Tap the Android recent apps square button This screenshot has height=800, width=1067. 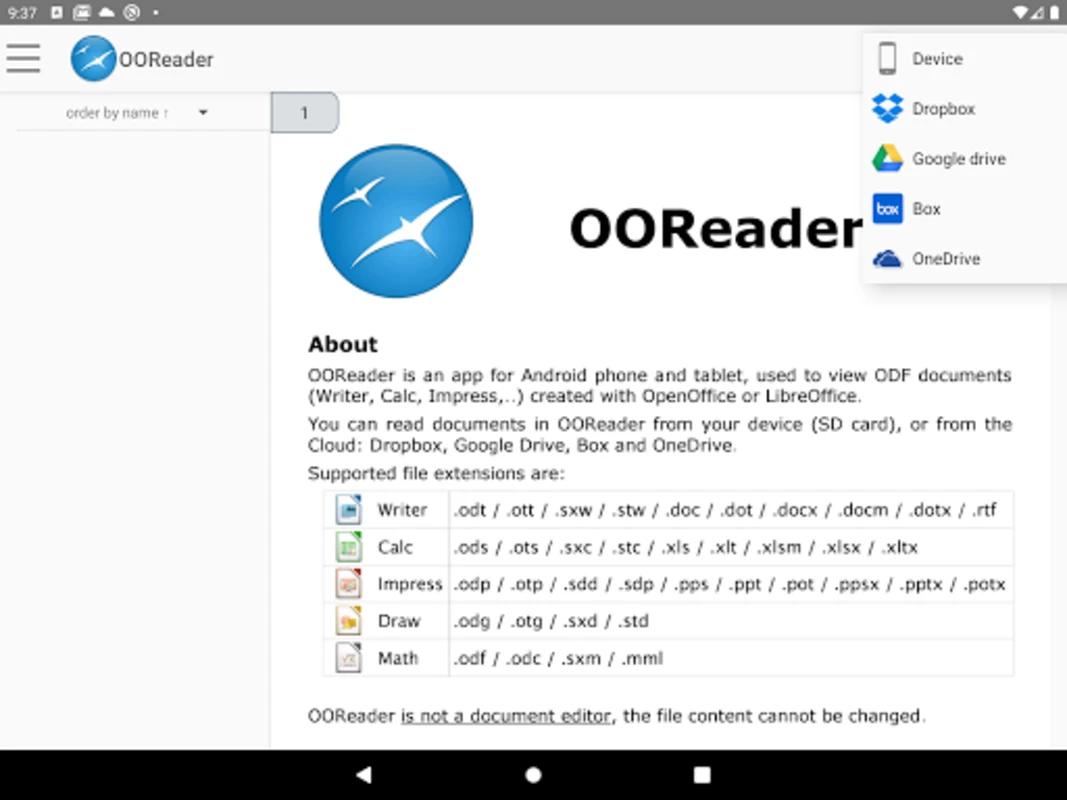(702, 775)
